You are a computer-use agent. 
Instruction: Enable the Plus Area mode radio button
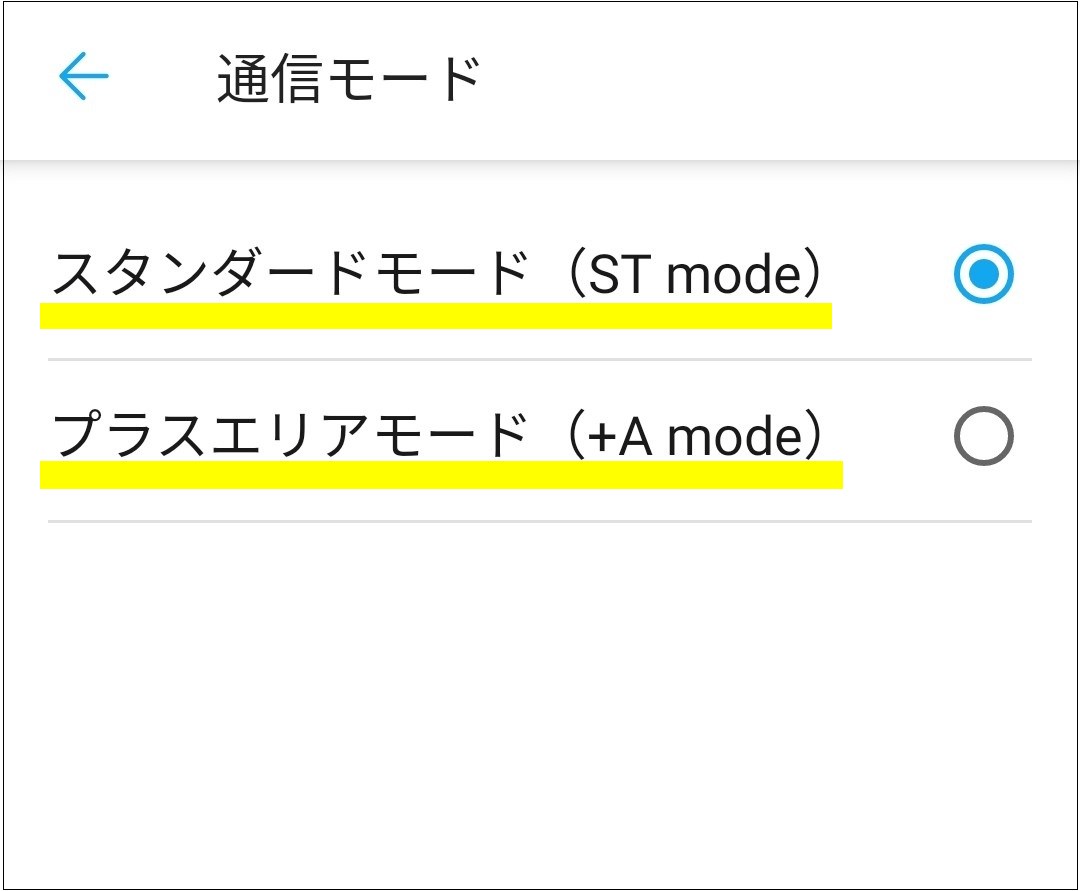[x=983, y=436]
